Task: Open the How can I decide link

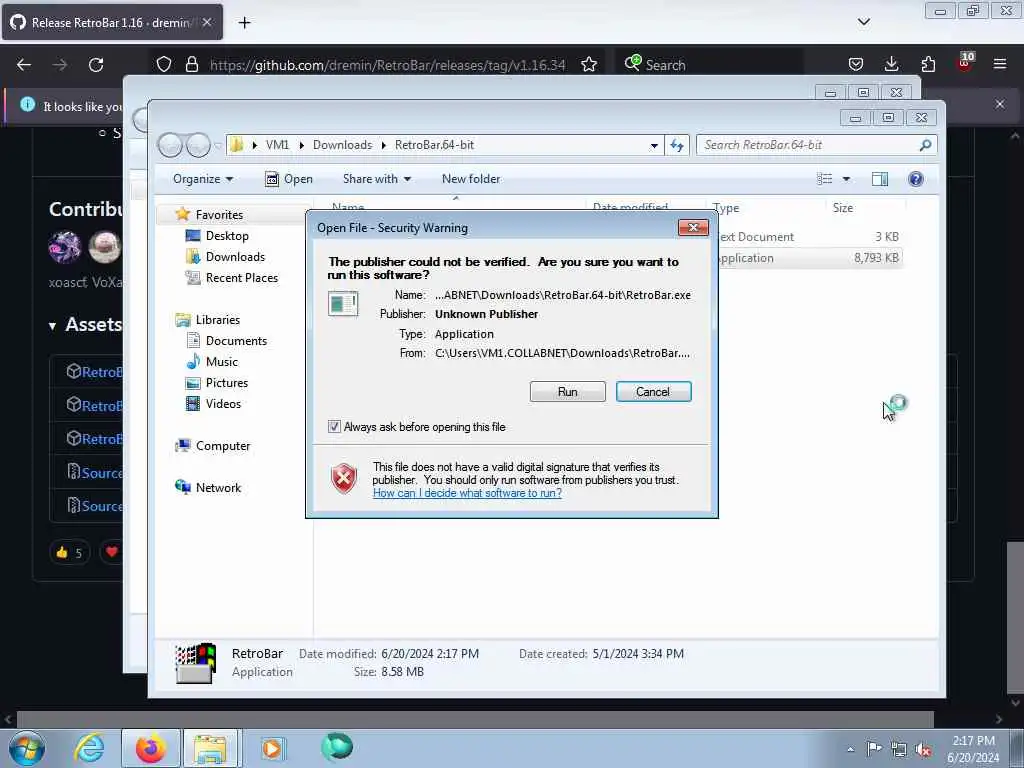Action: point(467,493)
